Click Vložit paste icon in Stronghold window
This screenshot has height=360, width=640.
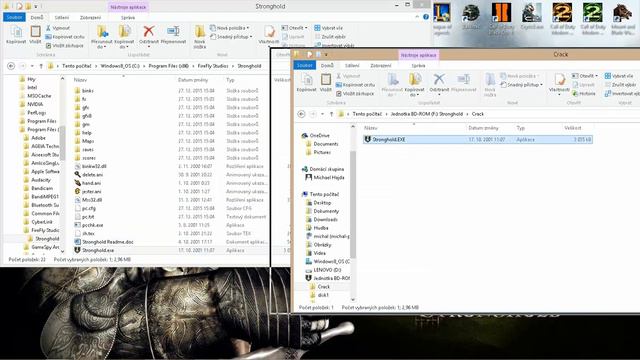click(x=35, y=34)
